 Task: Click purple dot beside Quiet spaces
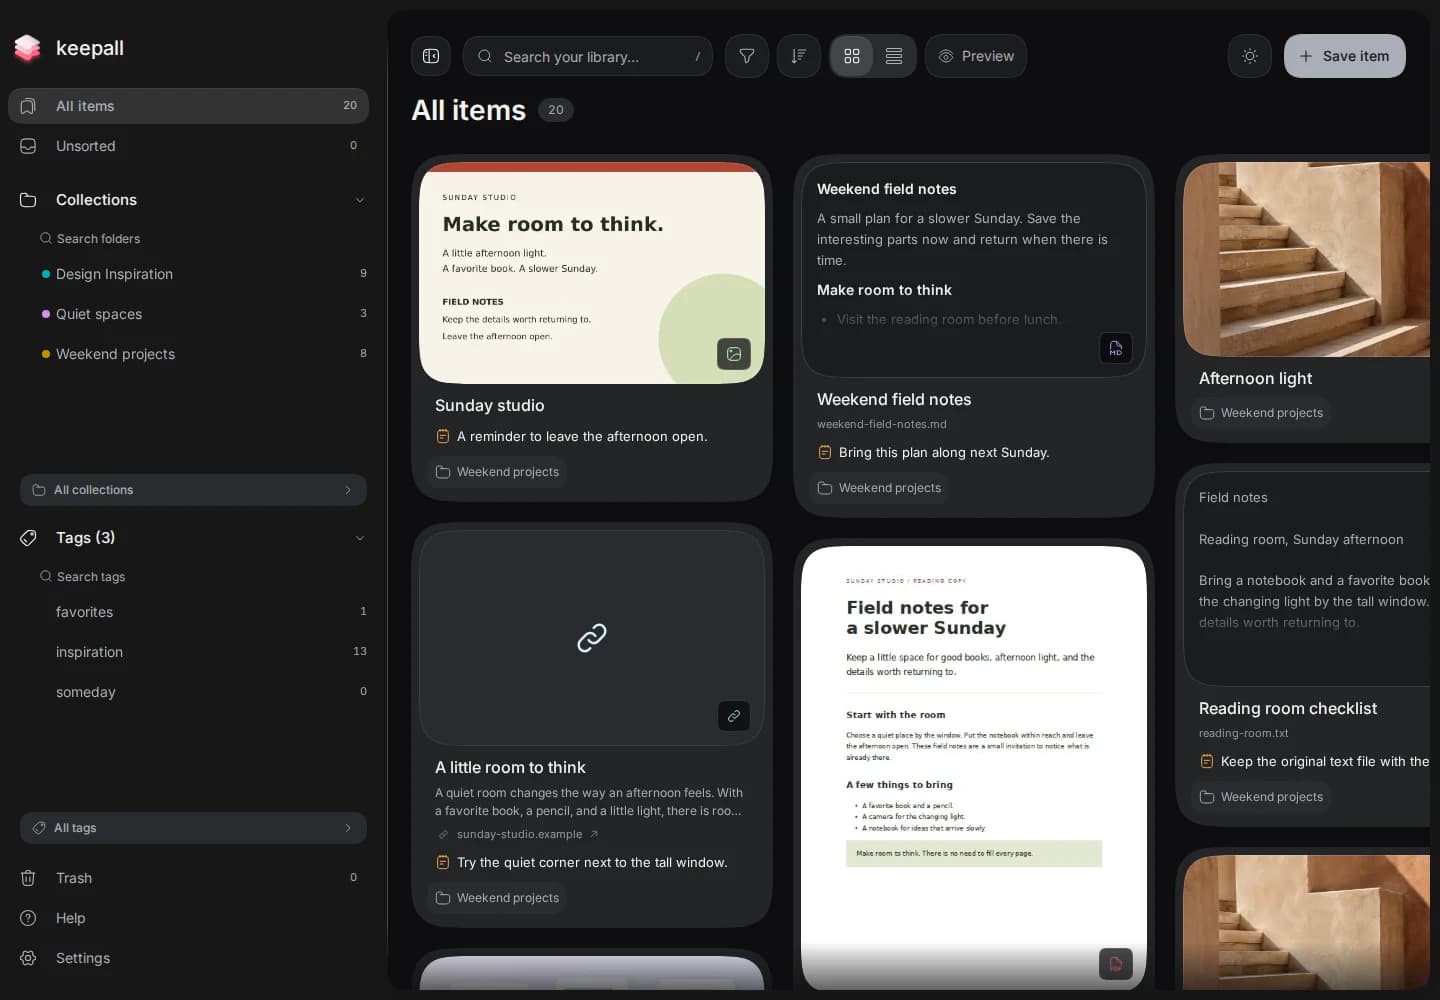(x=46, y=314)
